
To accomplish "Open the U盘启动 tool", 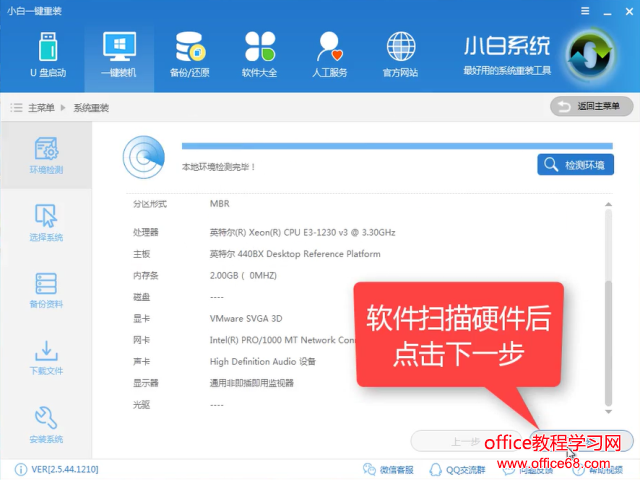I will 48,54.
